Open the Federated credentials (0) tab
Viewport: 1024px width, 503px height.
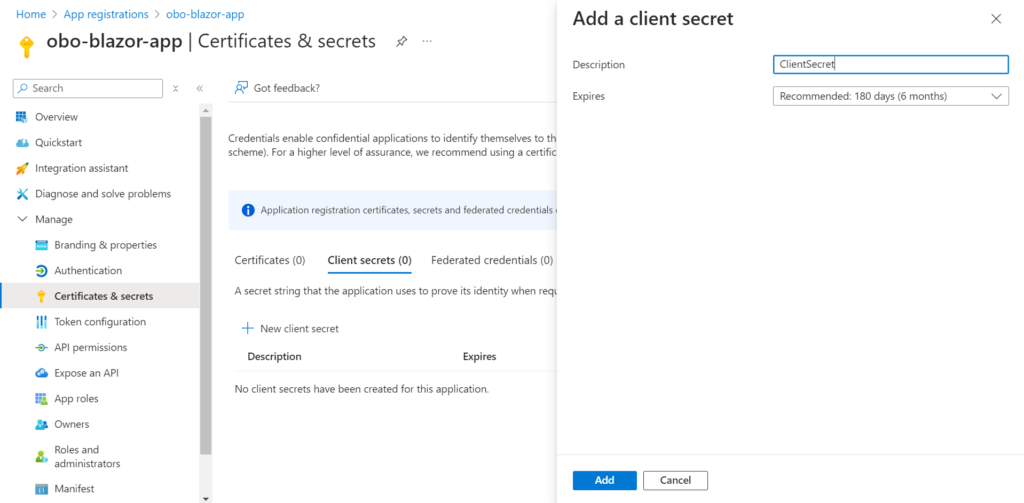492,260
